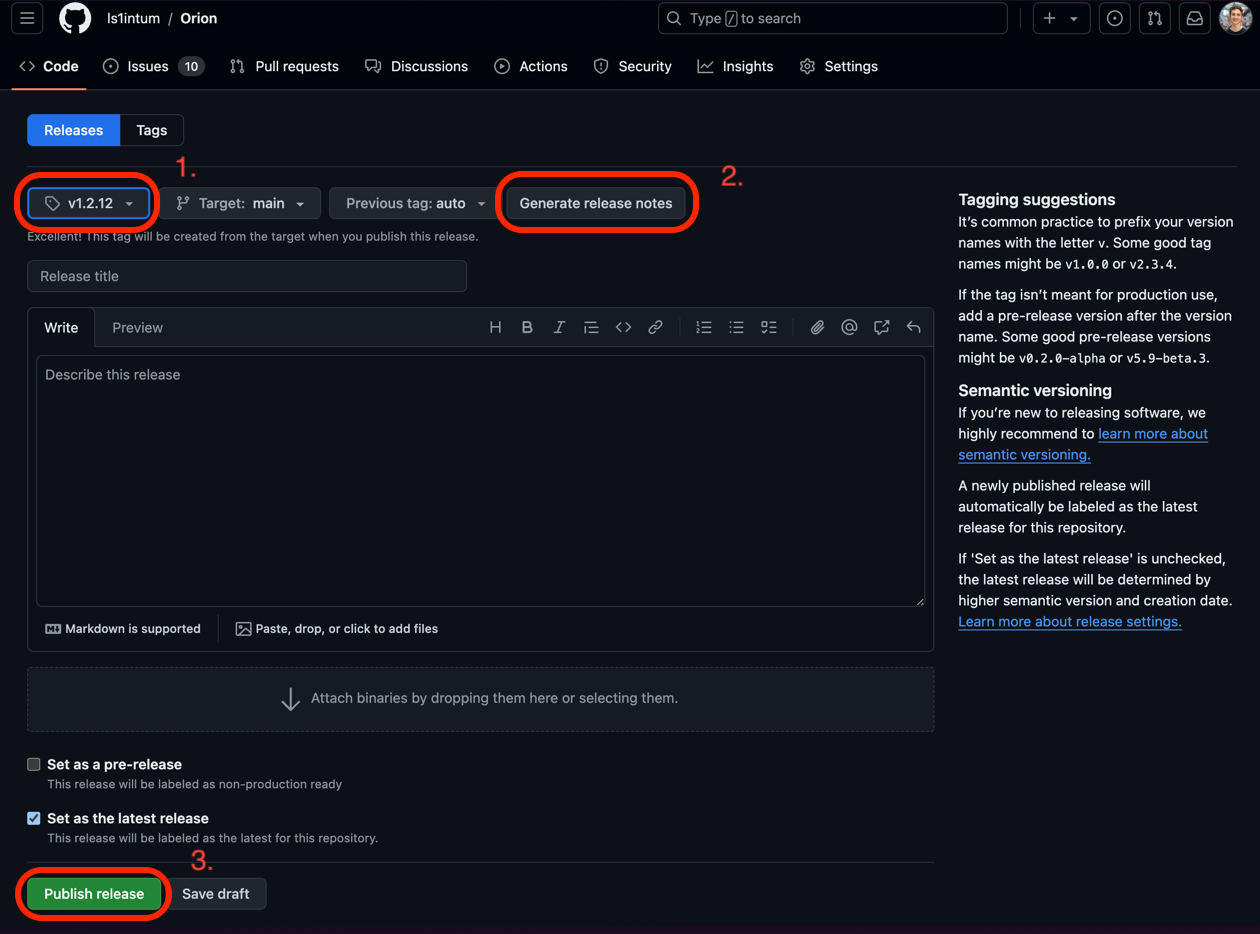Image resolution: width=1260 pixels, height=934 pixels.
Task: Go to the Discussions tab
Action: coord(416,66)
